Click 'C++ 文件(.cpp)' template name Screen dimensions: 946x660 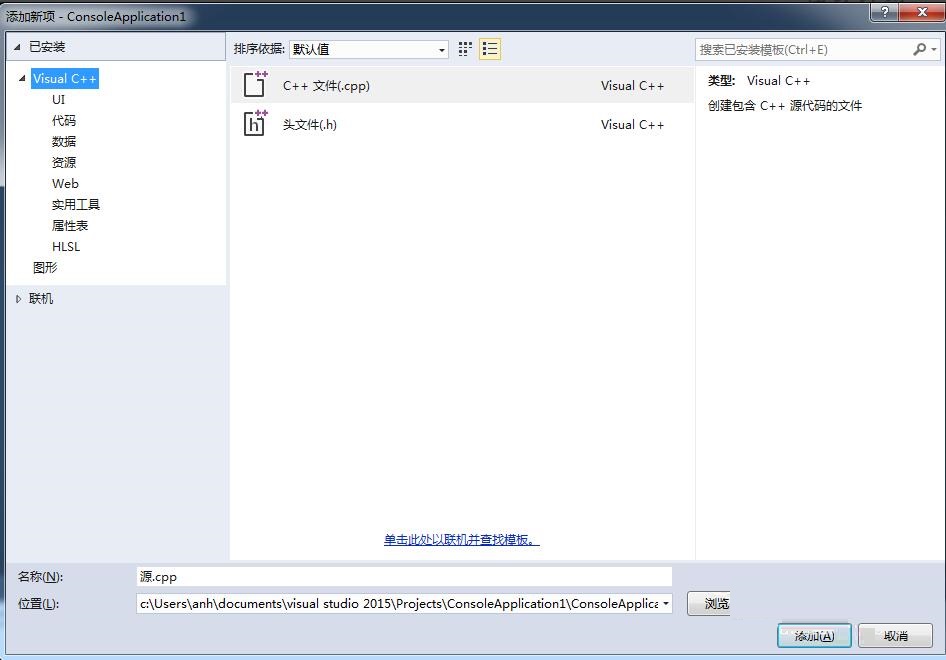326,86
